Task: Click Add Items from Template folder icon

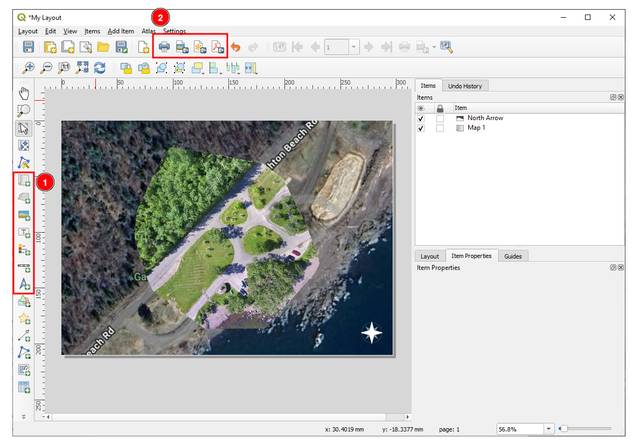Action: pyautogui.click(x=103, y=47)
